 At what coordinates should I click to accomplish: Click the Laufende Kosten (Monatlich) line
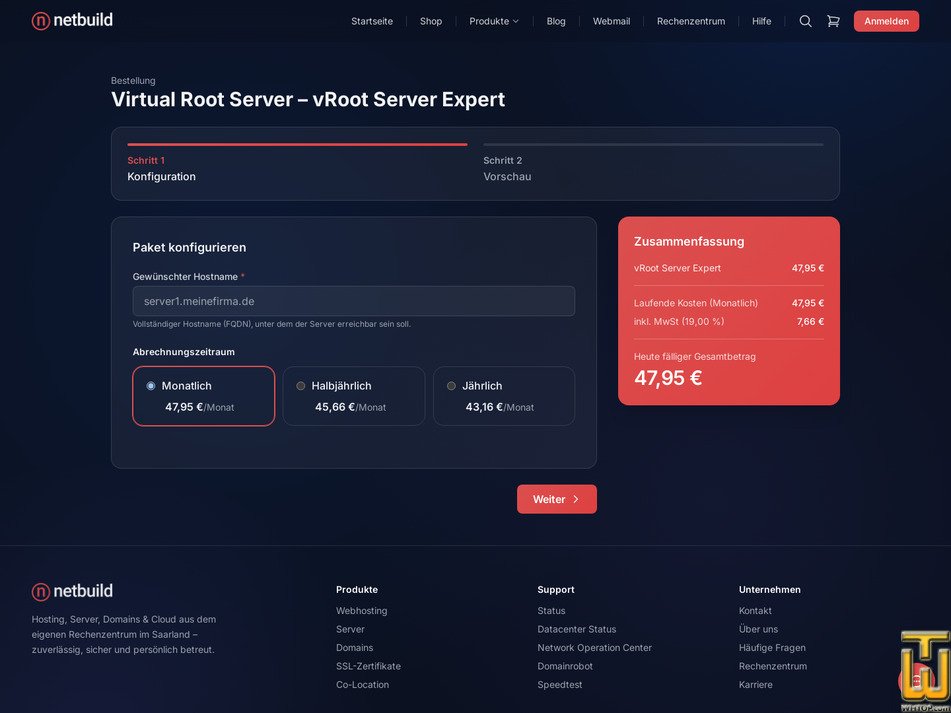pos(728,303)
